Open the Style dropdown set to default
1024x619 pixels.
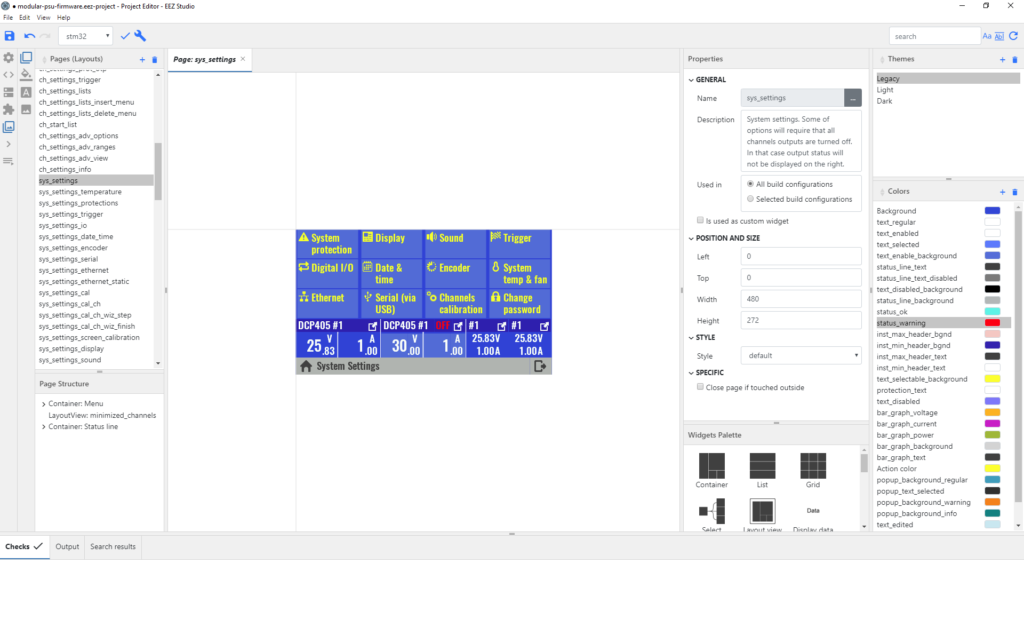point(801,355)
